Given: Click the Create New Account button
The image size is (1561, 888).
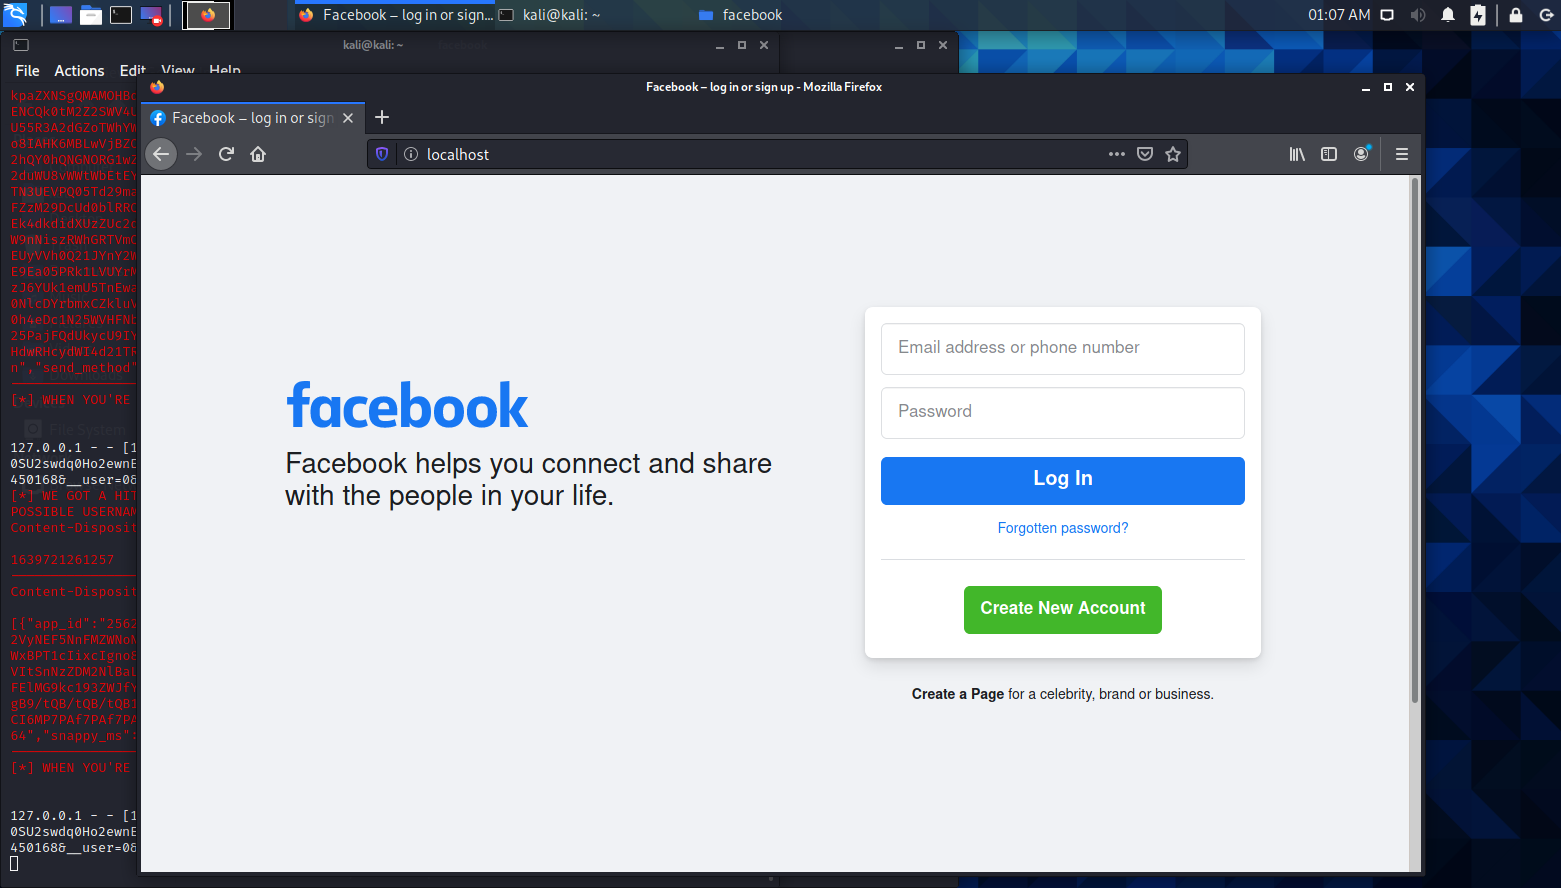Looking at the screenshot, I should coord(1062,609).
